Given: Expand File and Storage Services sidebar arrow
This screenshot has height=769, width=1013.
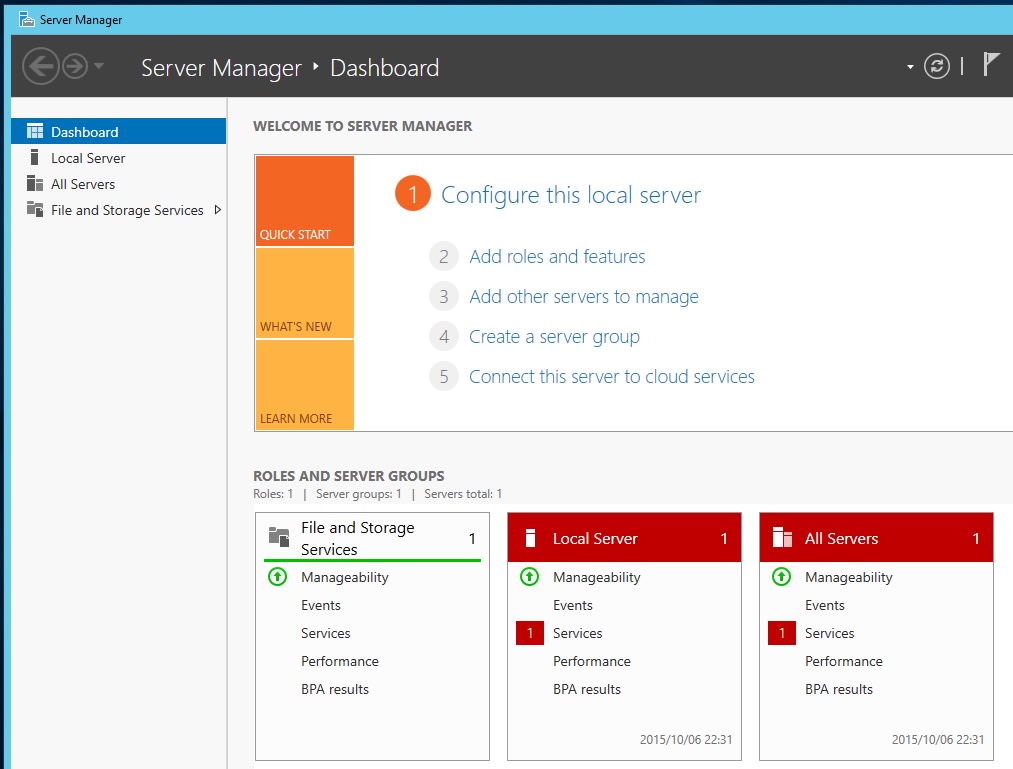Looking at the screenshot, I should click(218, 210).
